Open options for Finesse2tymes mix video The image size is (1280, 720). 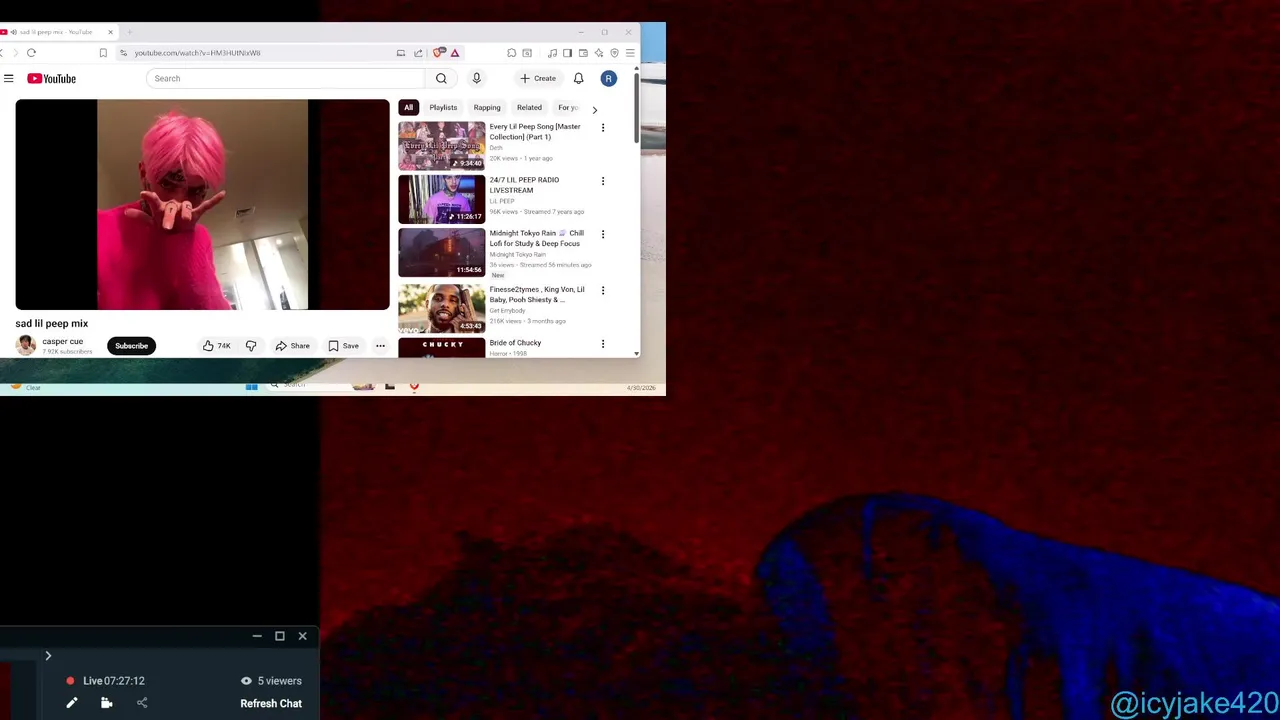click(x=602, y=290)
